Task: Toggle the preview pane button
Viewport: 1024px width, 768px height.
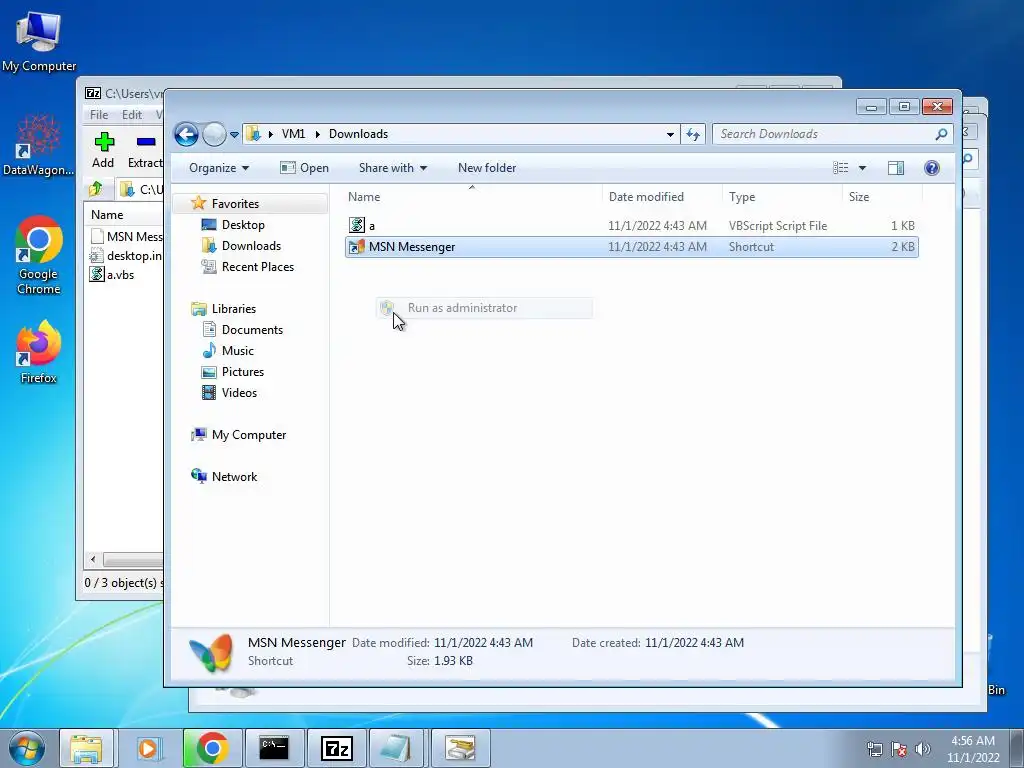Action: coord(896,168)
